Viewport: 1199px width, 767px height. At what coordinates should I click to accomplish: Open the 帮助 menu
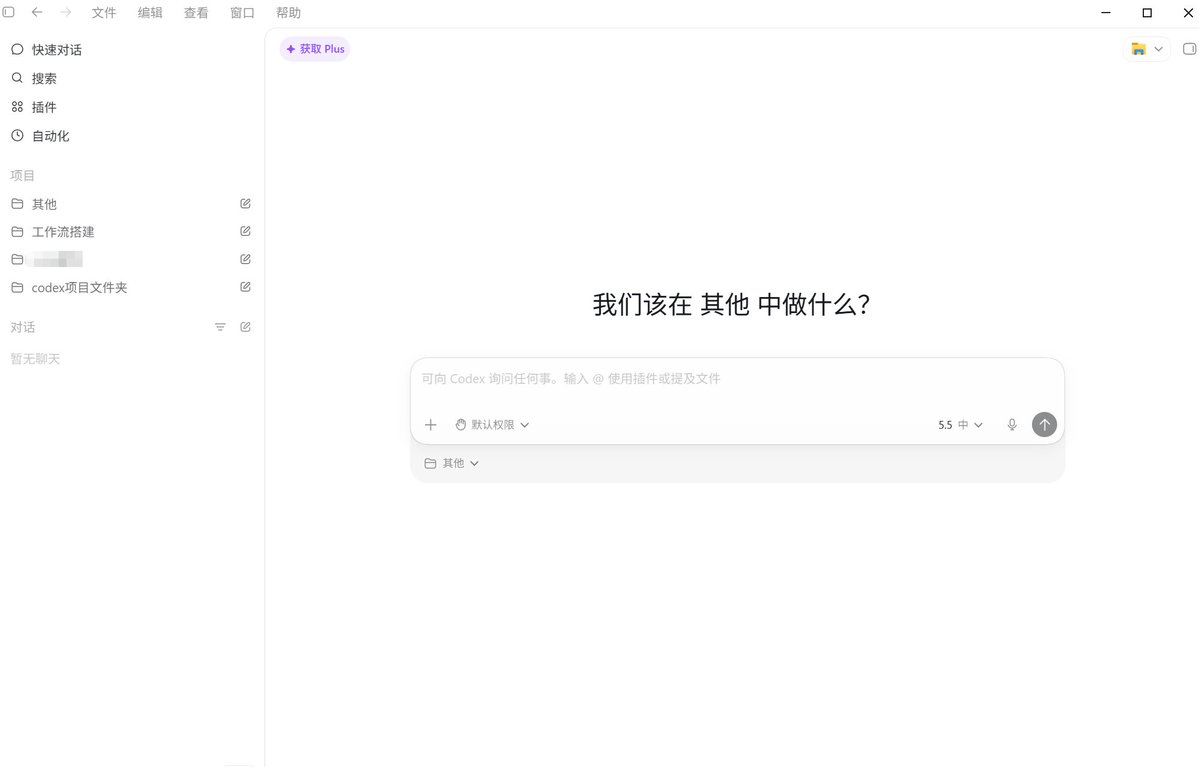click(x=288, y=13)
